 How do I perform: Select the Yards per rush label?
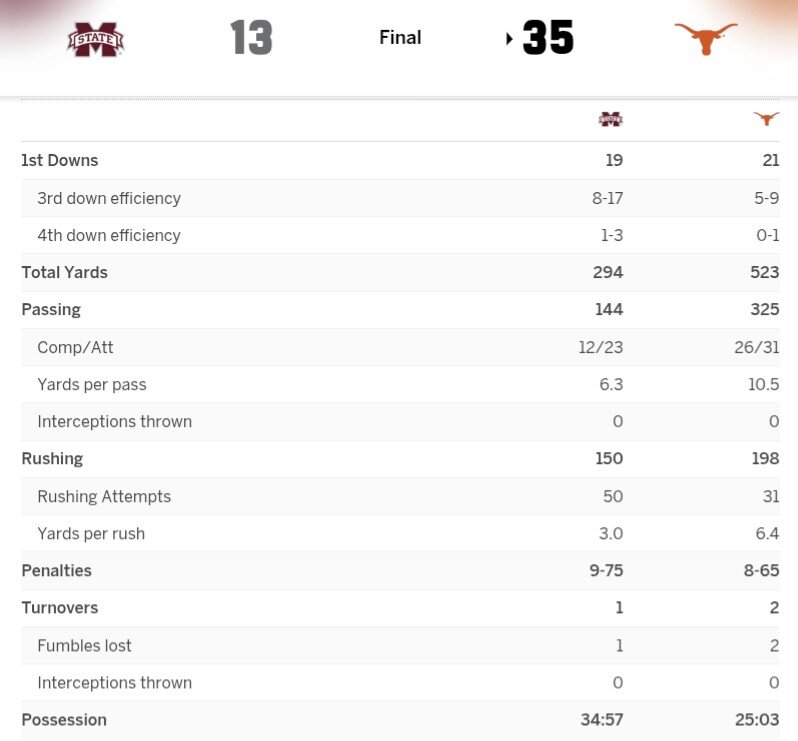click(91, 533)
